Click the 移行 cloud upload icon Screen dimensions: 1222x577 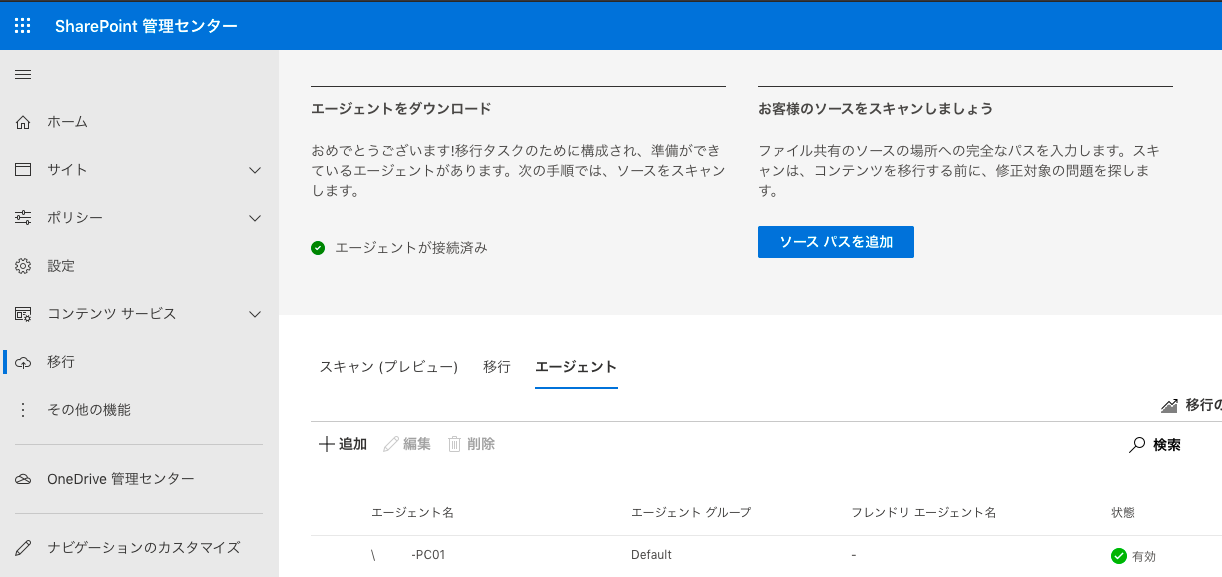pyautogui.click(x=23, y=362)
